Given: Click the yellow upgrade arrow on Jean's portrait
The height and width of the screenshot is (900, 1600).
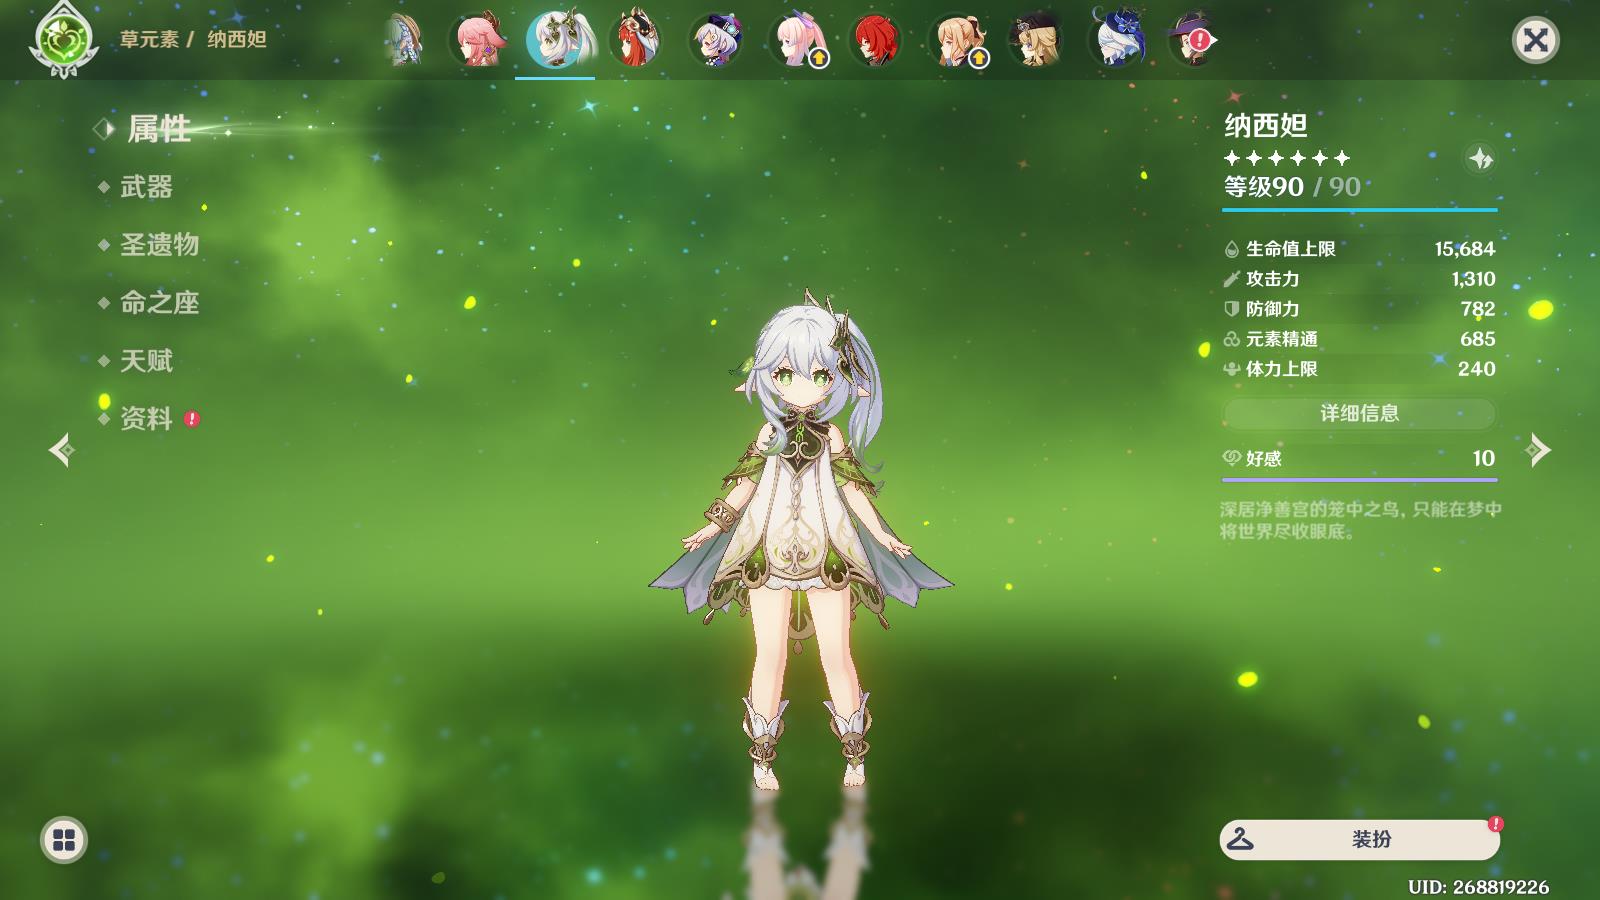Looking at the screenshot, I should pyautogui.click(x=978, y=58).
